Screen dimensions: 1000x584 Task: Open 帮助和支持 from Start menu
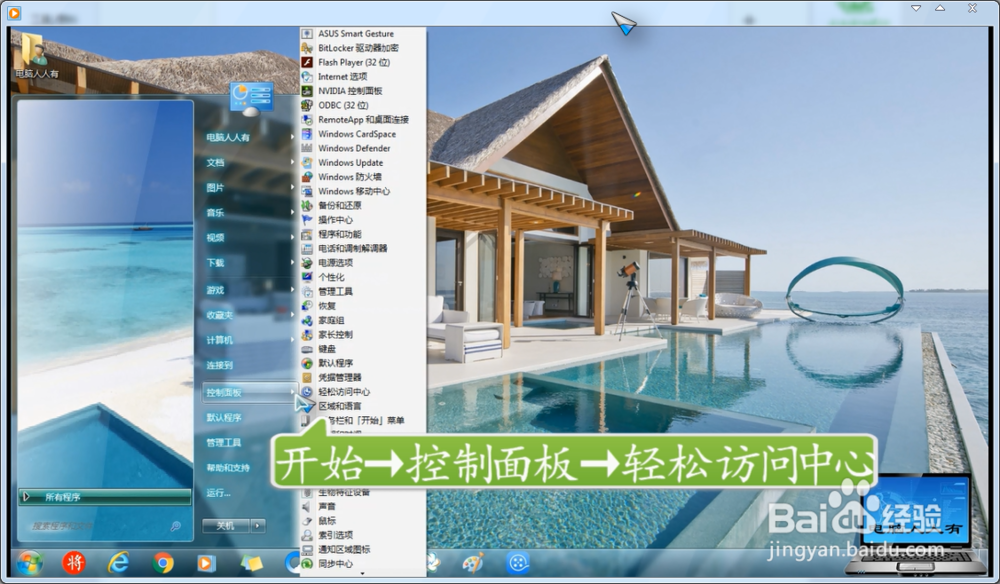(x=228, y=467)
